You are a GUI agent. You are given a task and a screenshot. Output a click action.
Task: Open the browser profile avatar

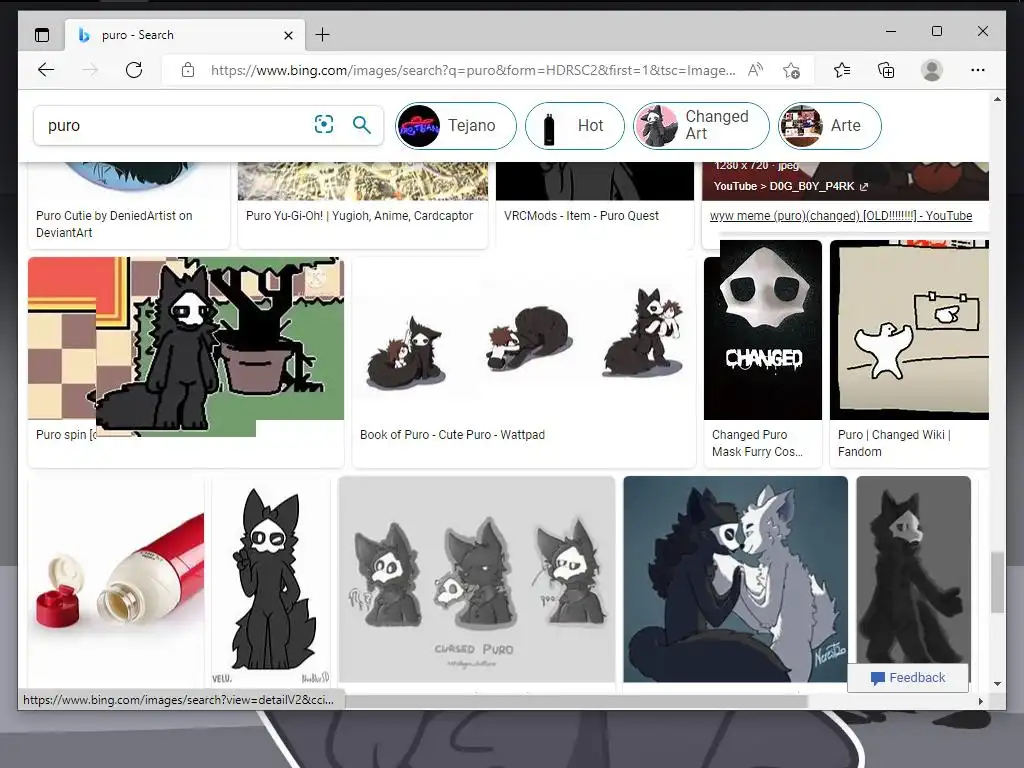point(932,70)
